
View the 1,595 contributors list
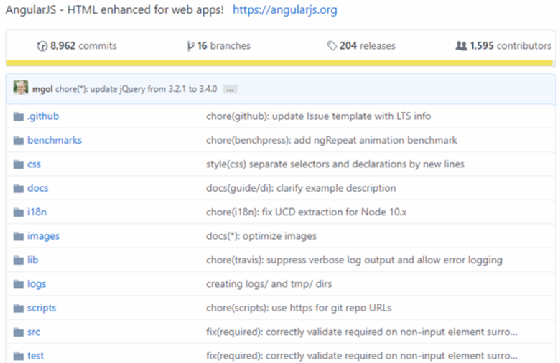504,46
